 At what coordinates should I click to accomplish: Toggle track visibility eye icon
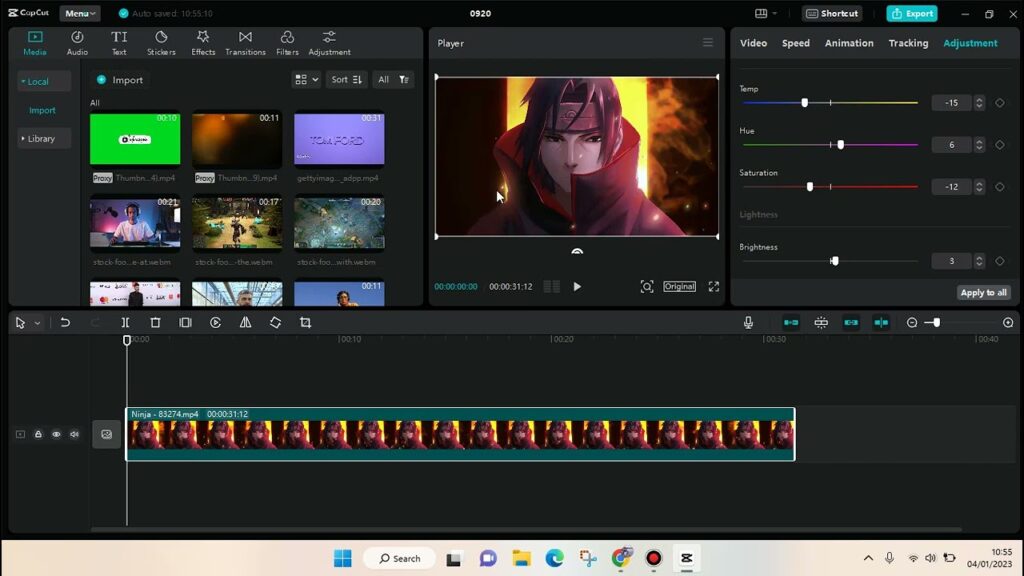coord(56,434)
